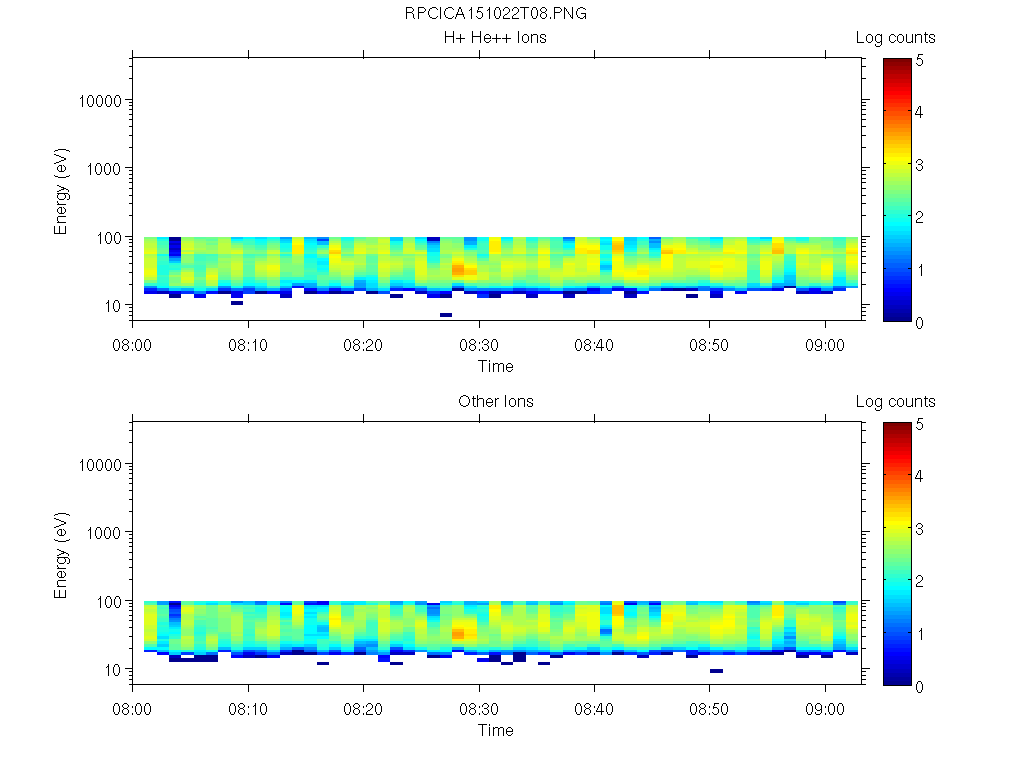Click the orange hotspot near 08:28 in top spectrogram
This screenshot has height=768, width=1024.
pyautogui.click(x=458, y=270)
